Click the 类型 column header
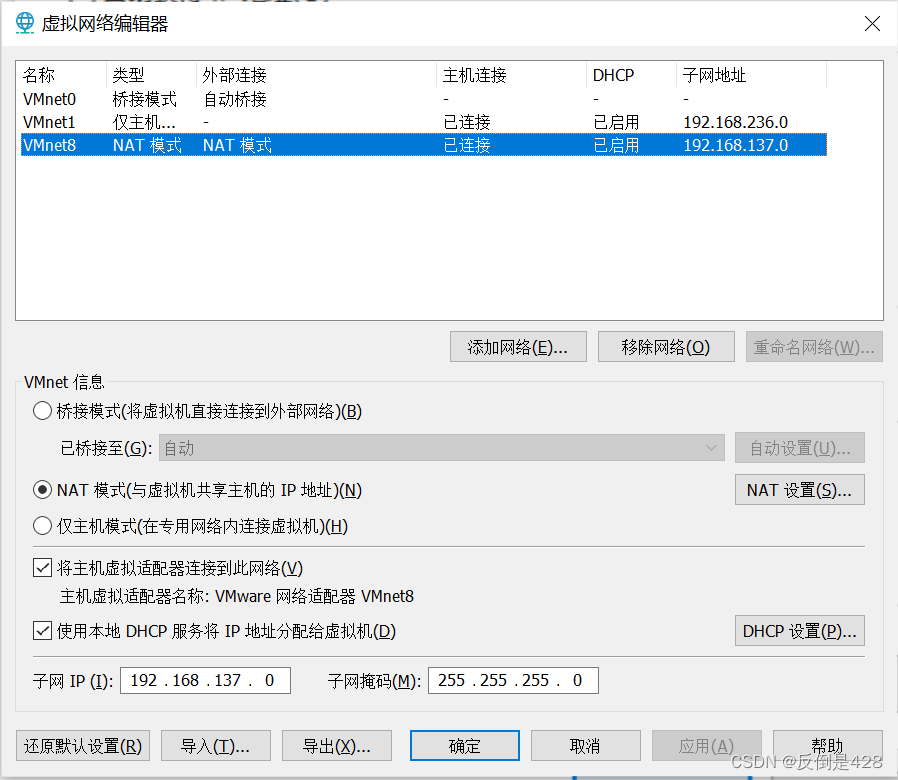The image size is (898, 780). pos(151,75)
